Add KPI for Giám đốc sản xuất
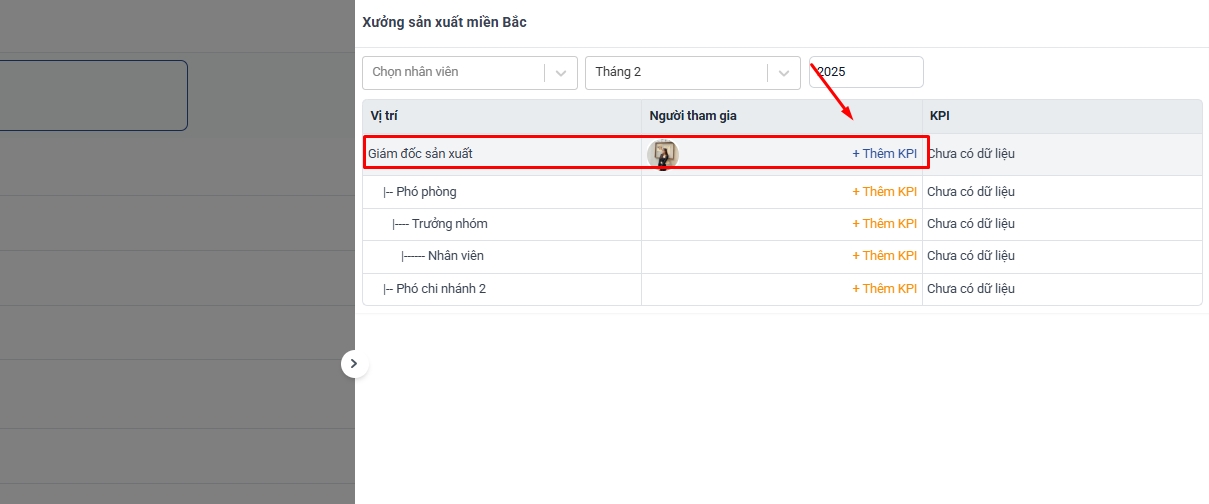 pyautogui.click(x=884, y=154)
